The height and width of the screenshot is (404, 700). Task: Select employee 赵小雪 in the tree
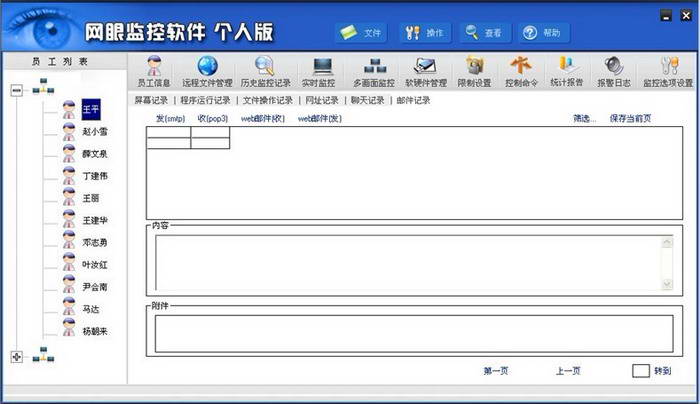click(x=95, y=132)
